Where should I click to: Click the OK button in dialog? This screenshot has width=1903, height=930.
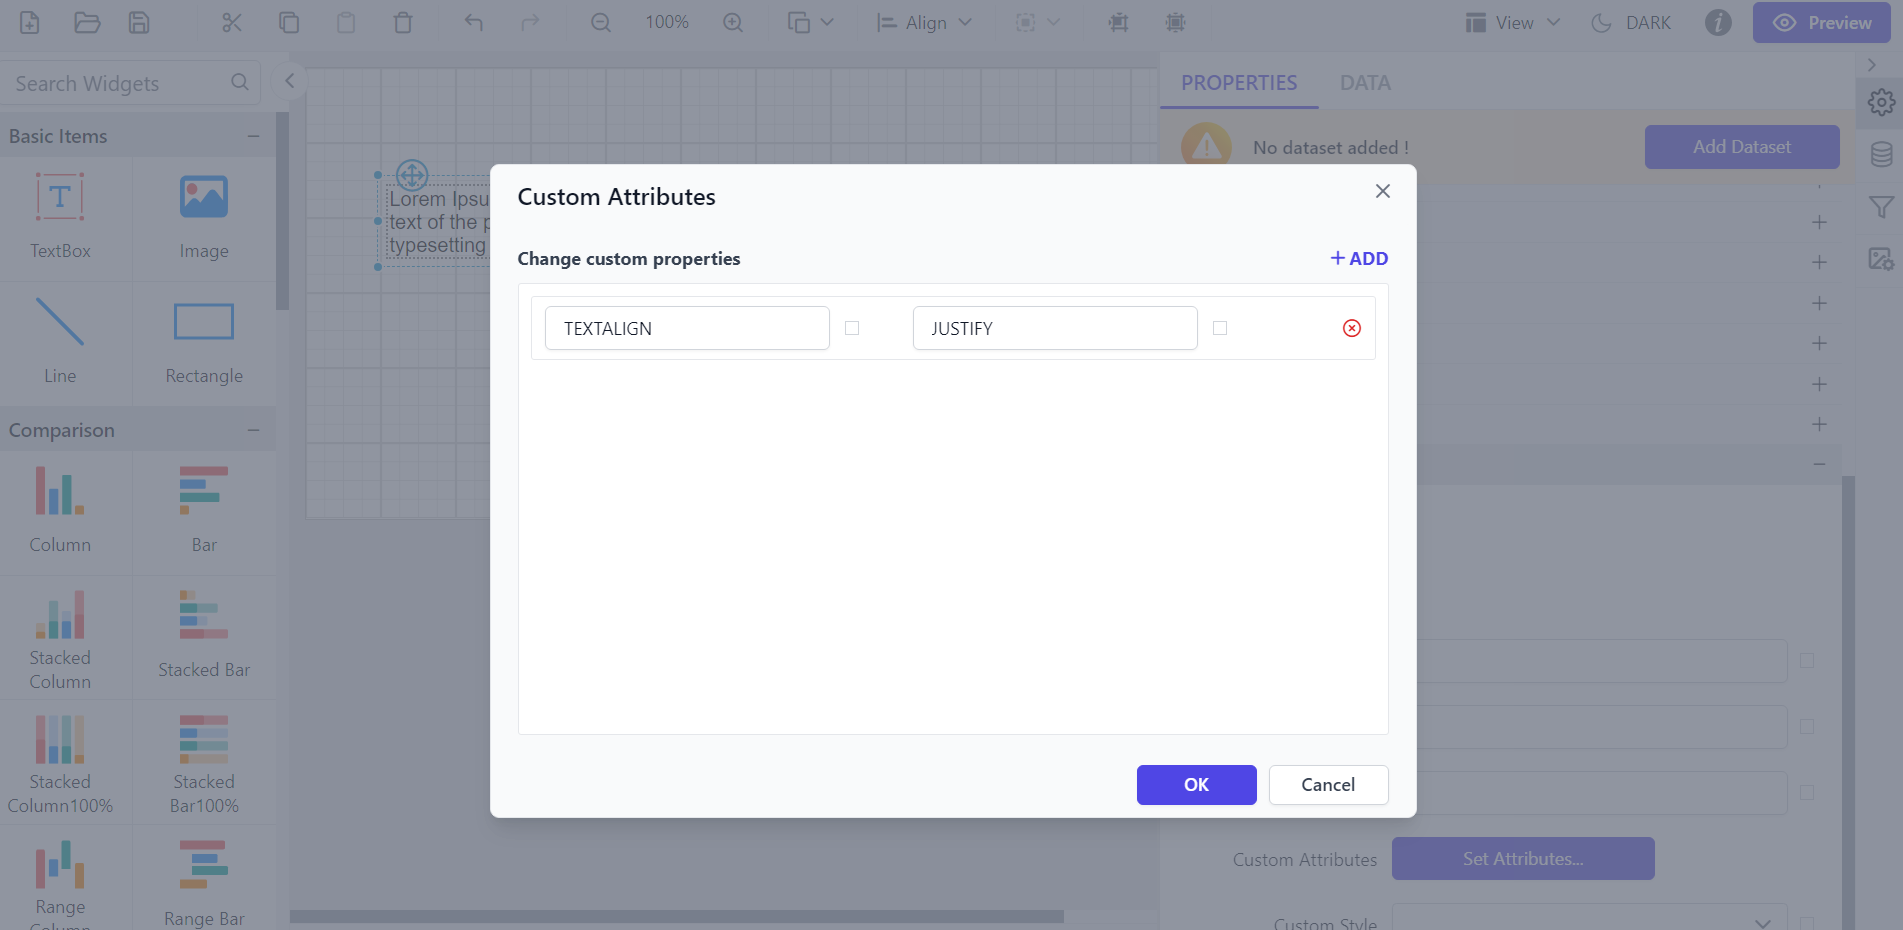[1196, 785]
